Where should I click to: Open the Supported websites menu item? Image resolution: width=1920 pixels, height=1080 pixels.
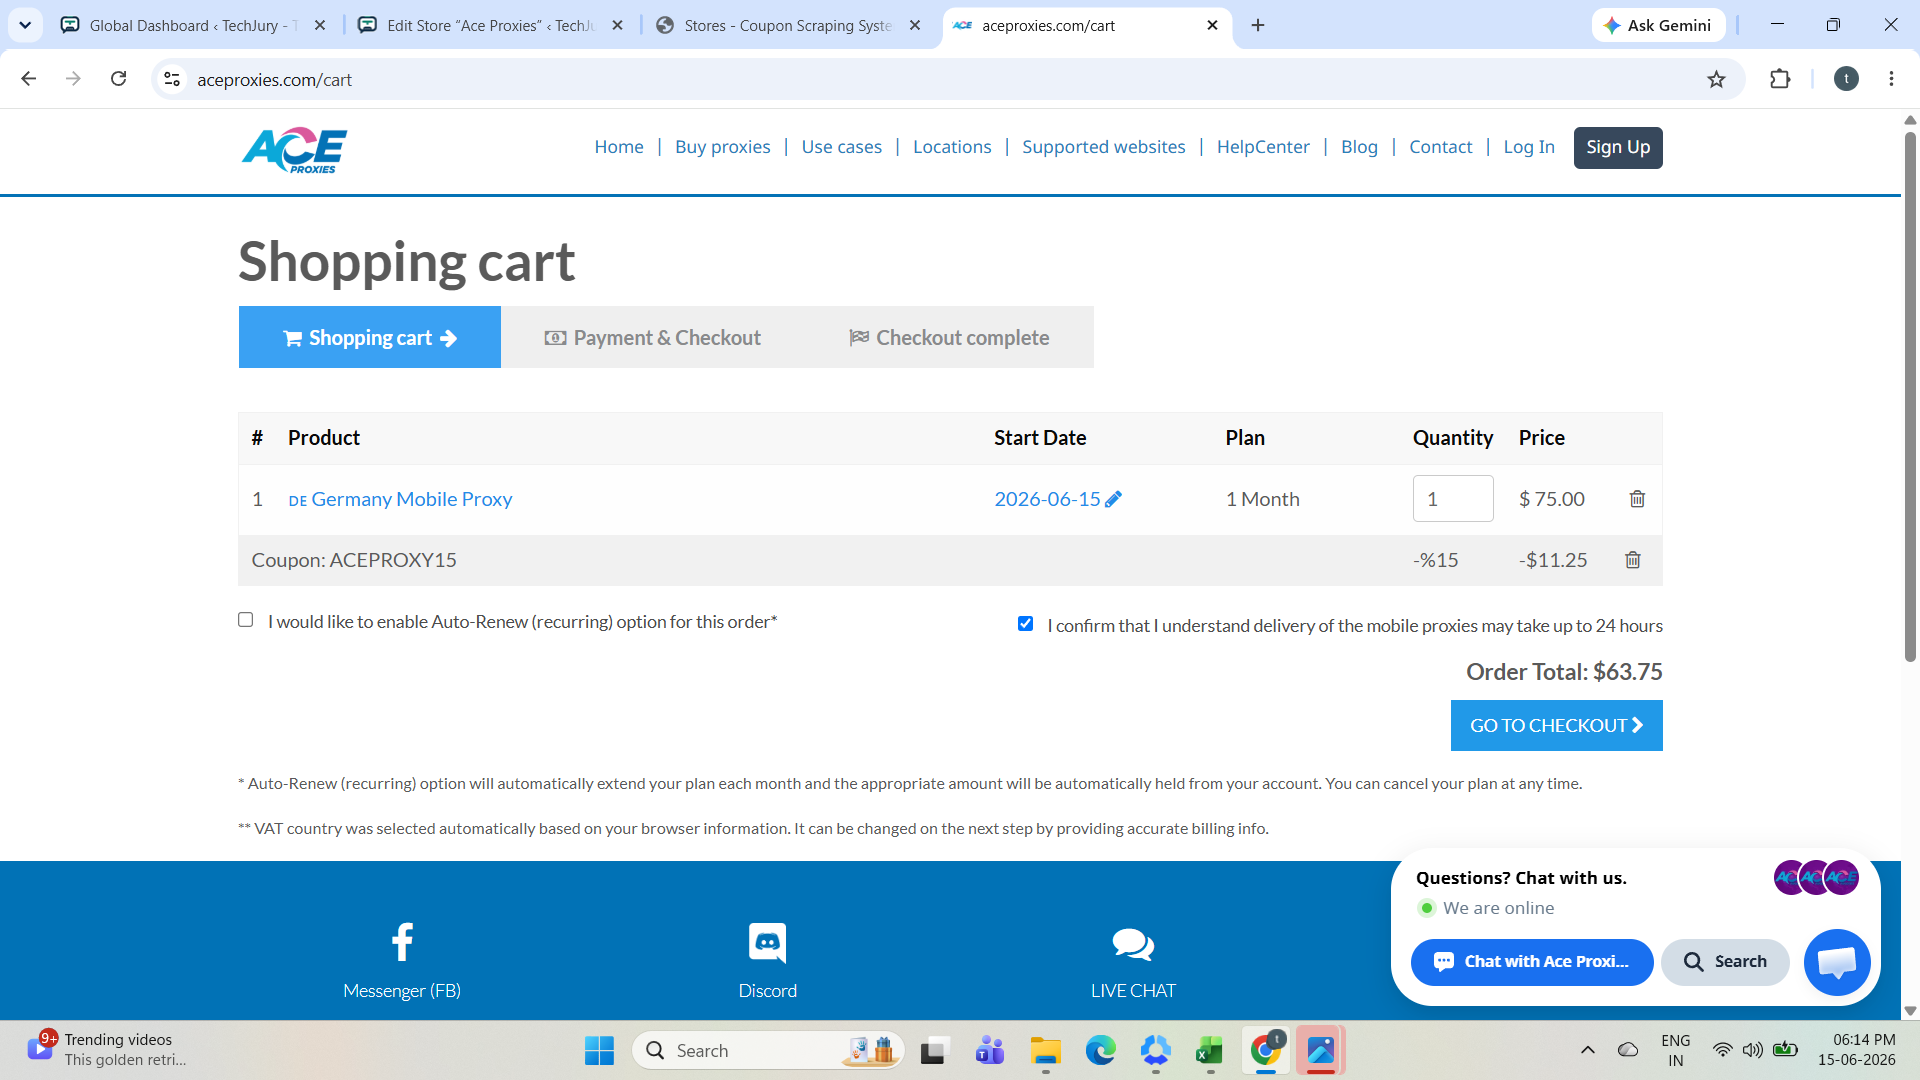pyautogui.click(x=1103, y=147)
